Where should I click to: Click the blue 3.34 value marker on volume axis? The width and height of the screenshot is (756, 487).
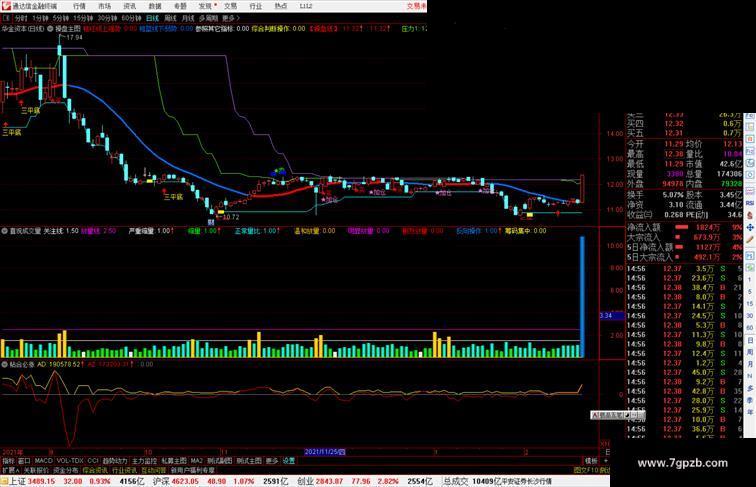tap(611, 316)
